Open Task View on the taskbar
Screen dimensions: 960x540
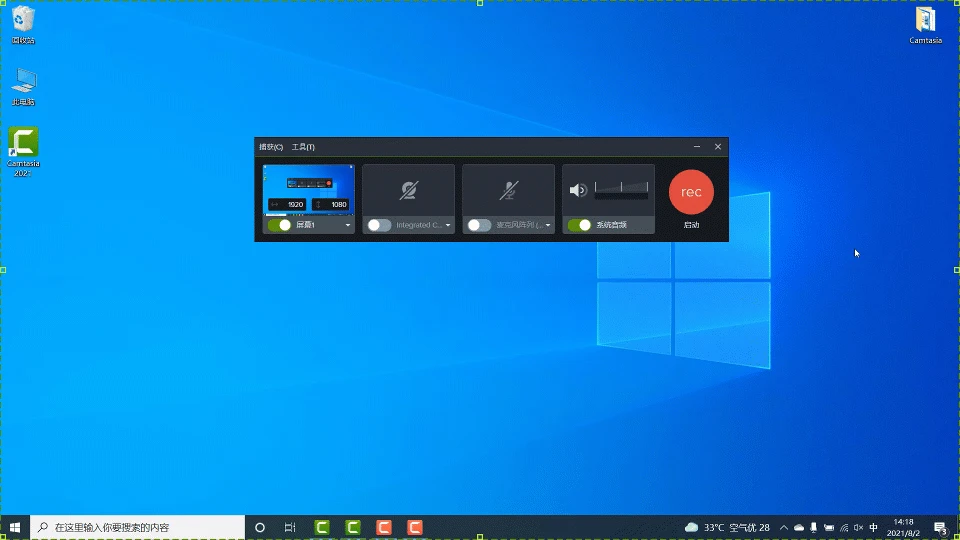click(290, 527)
